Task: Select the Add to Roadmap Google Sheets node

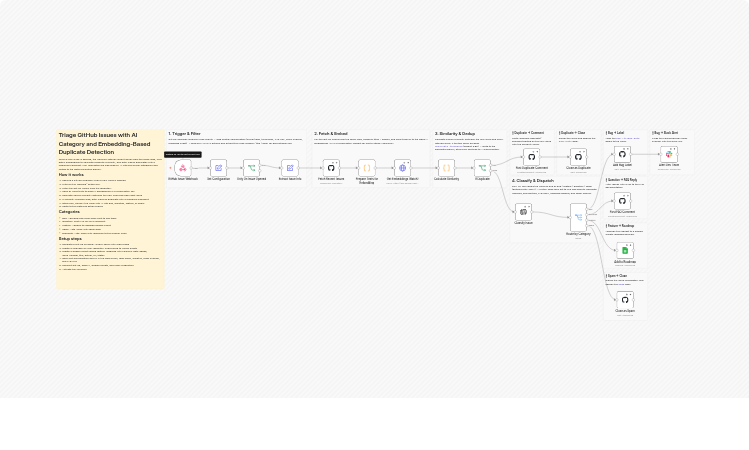Action: click(x=625, y=250)
